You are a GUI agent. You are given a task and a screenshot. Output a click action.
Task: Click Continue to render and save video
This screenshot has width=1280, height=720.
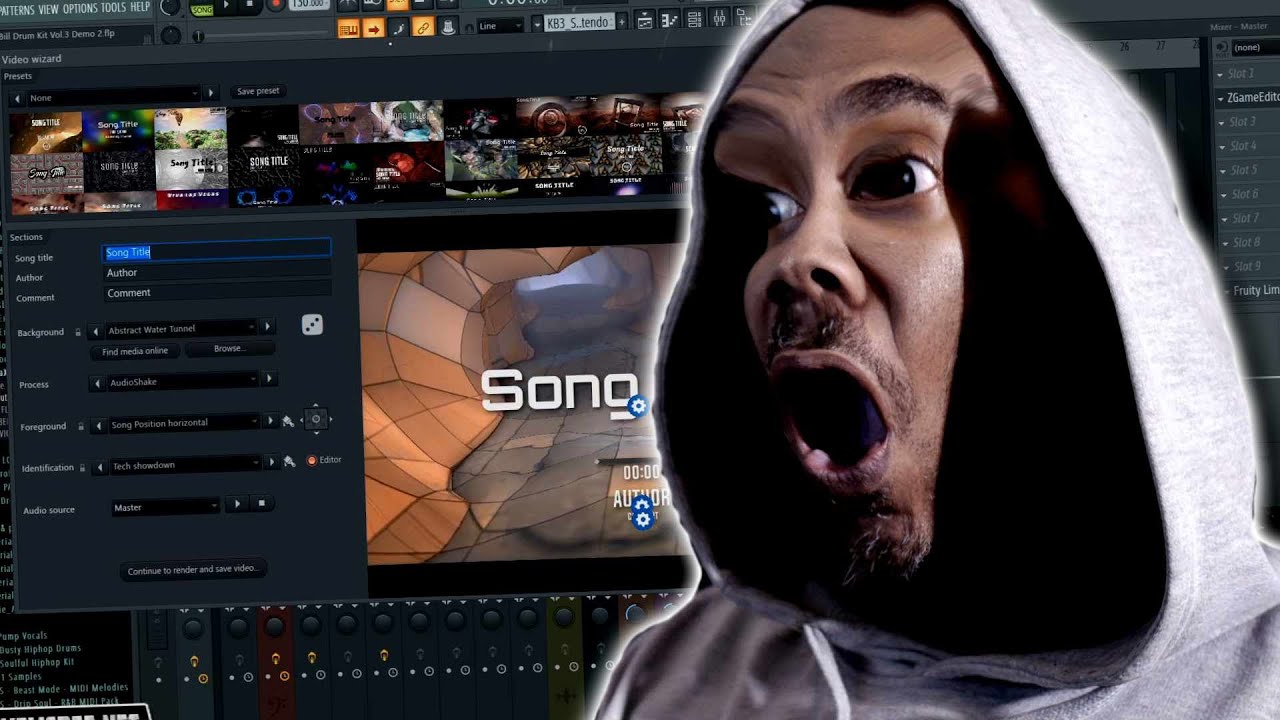tap(192, 569)
